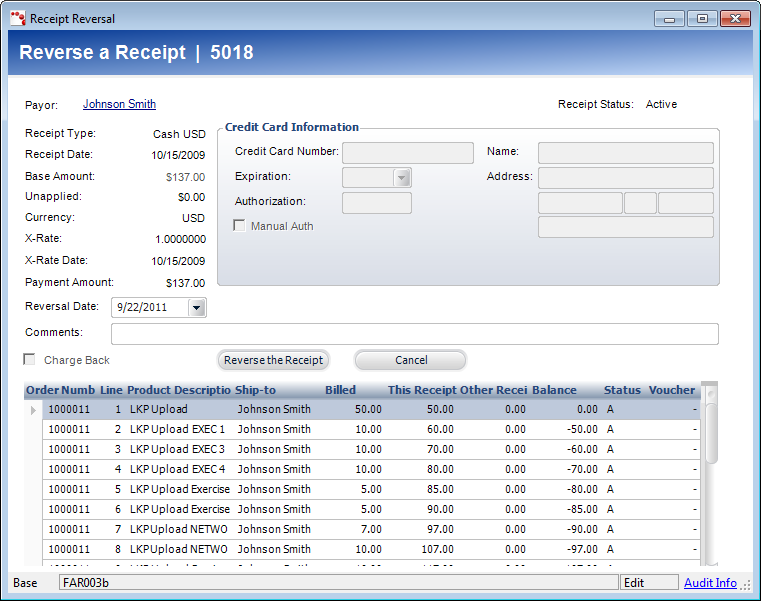This screenshot has height=601, width=761.
Task: Click into the Comments text field
Action: (414, 333)
